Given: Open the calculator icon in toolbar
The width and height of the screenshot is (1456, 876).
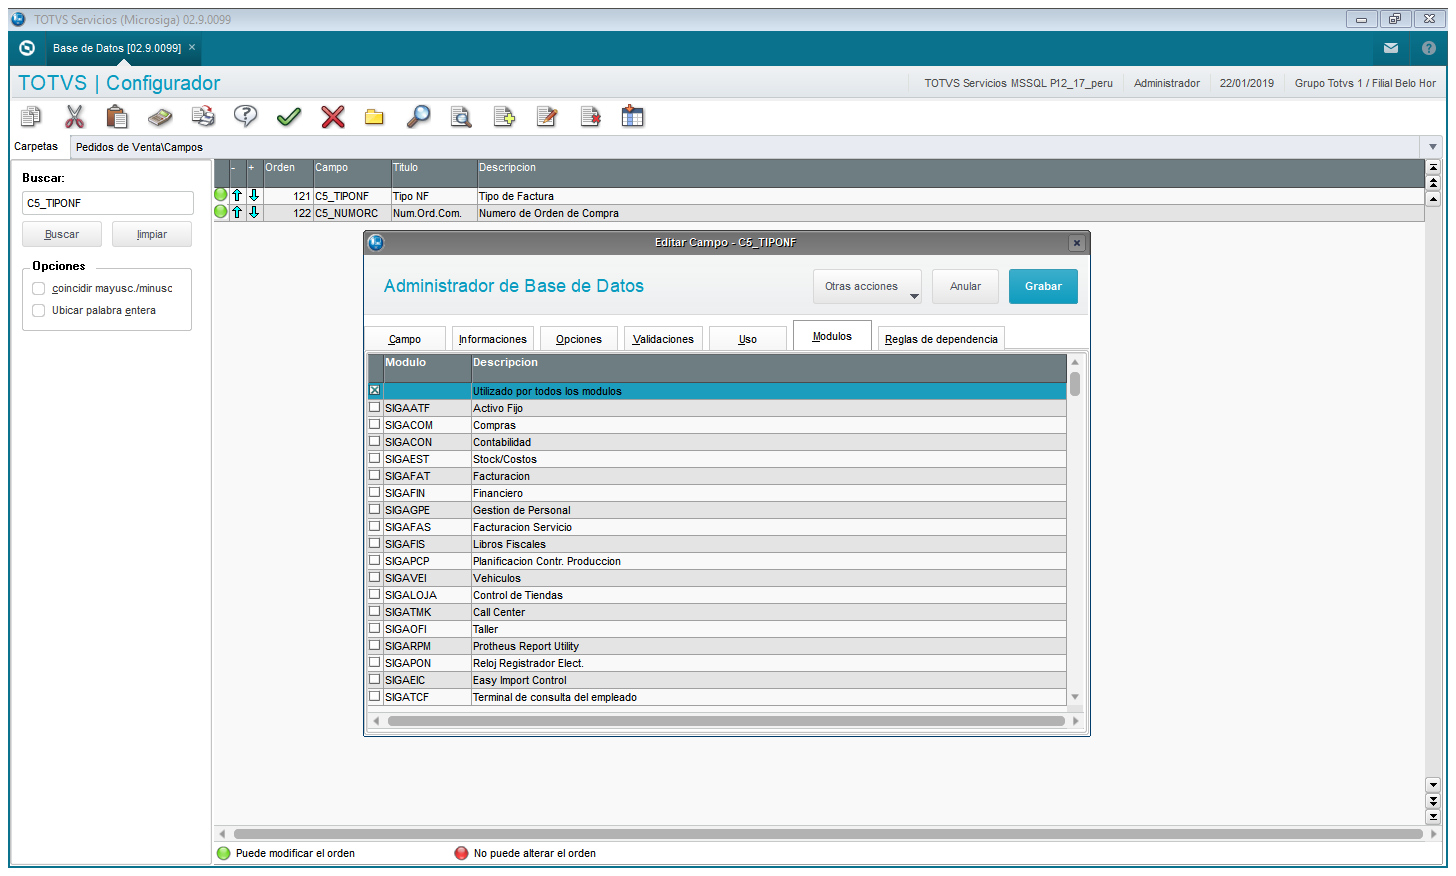Looking at the screenshot, I should [x=160, y=117].
